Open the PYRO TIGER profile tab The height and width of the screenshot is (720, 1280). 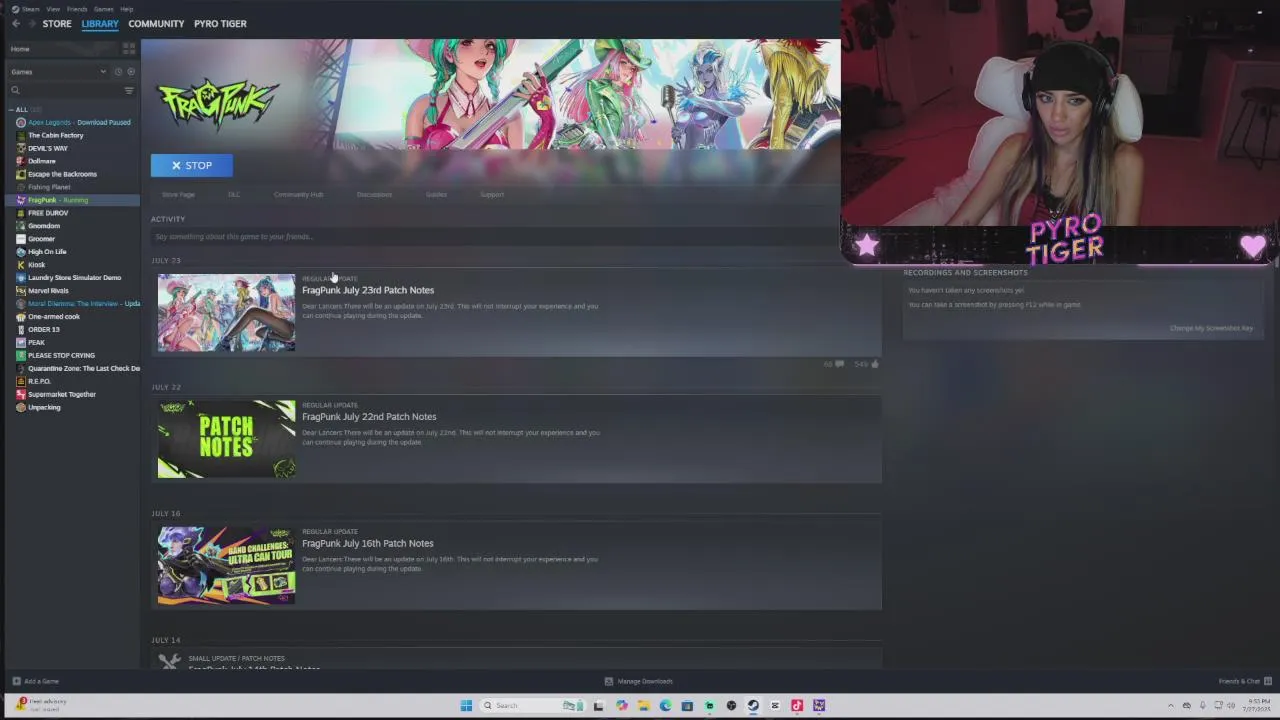point(220,24)
